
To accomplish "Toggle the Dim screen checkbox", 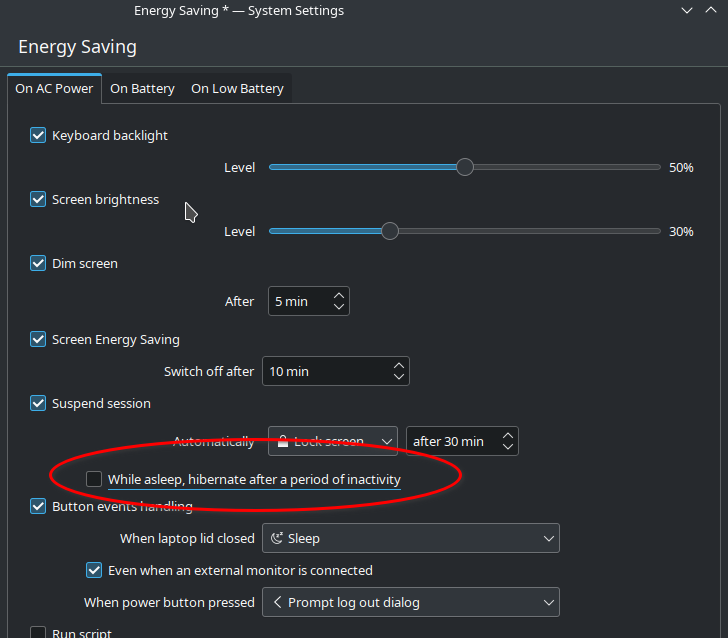I will pyautogui.click(x=38, y=263).
